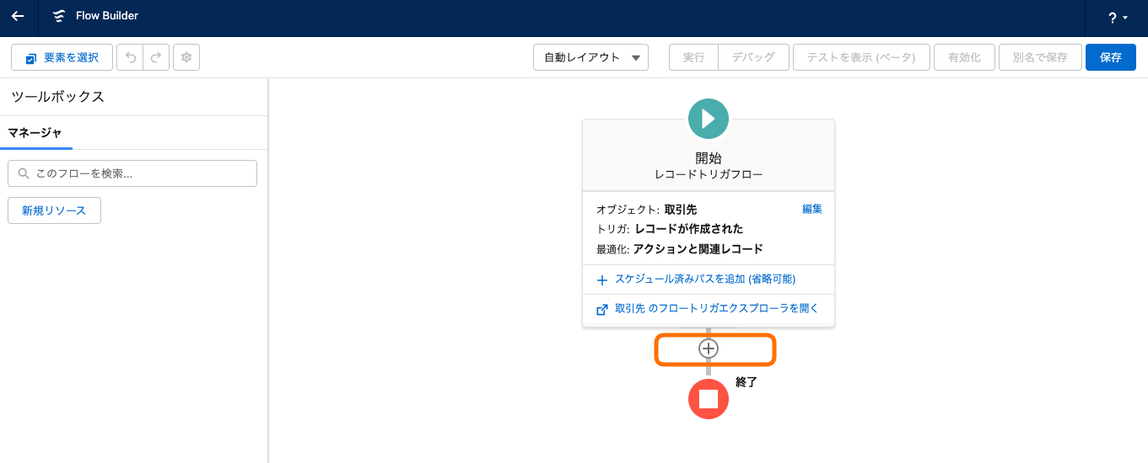Screen dimensions: 1148x463
Task: Add a scheduled path via スケジュール済みパスを追加
Action: [696, 279]
